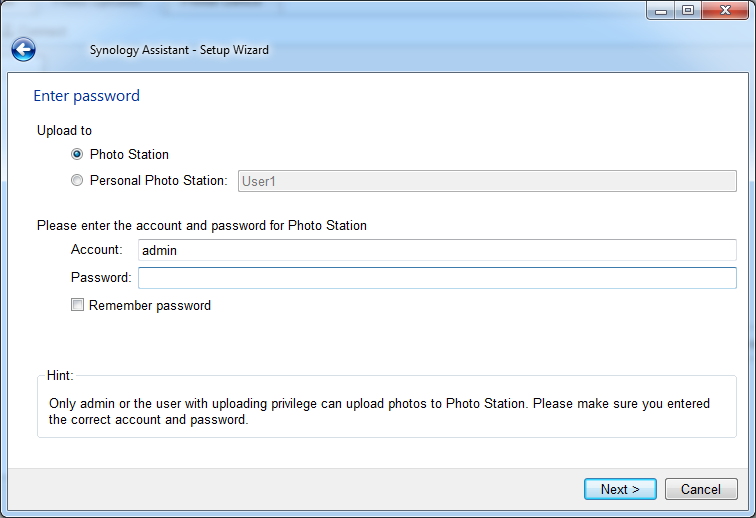Cancel the setup wizard
Screen dimensions: 756x518
(x=701, y=489)
